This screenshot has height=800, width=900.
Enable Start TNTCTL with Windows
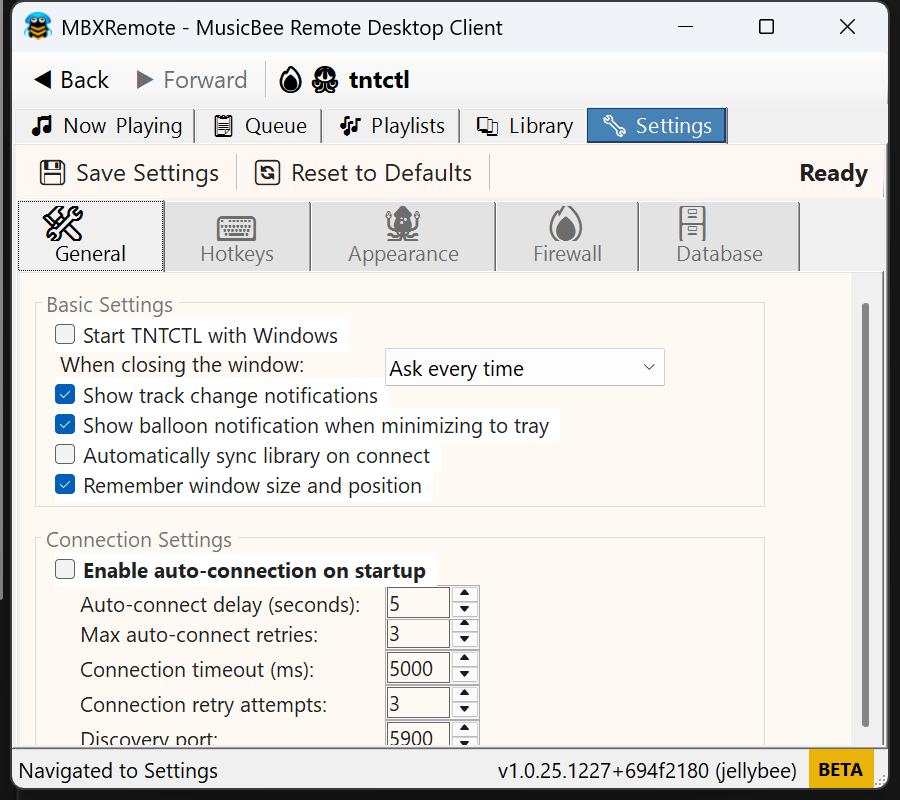point(65,335)
